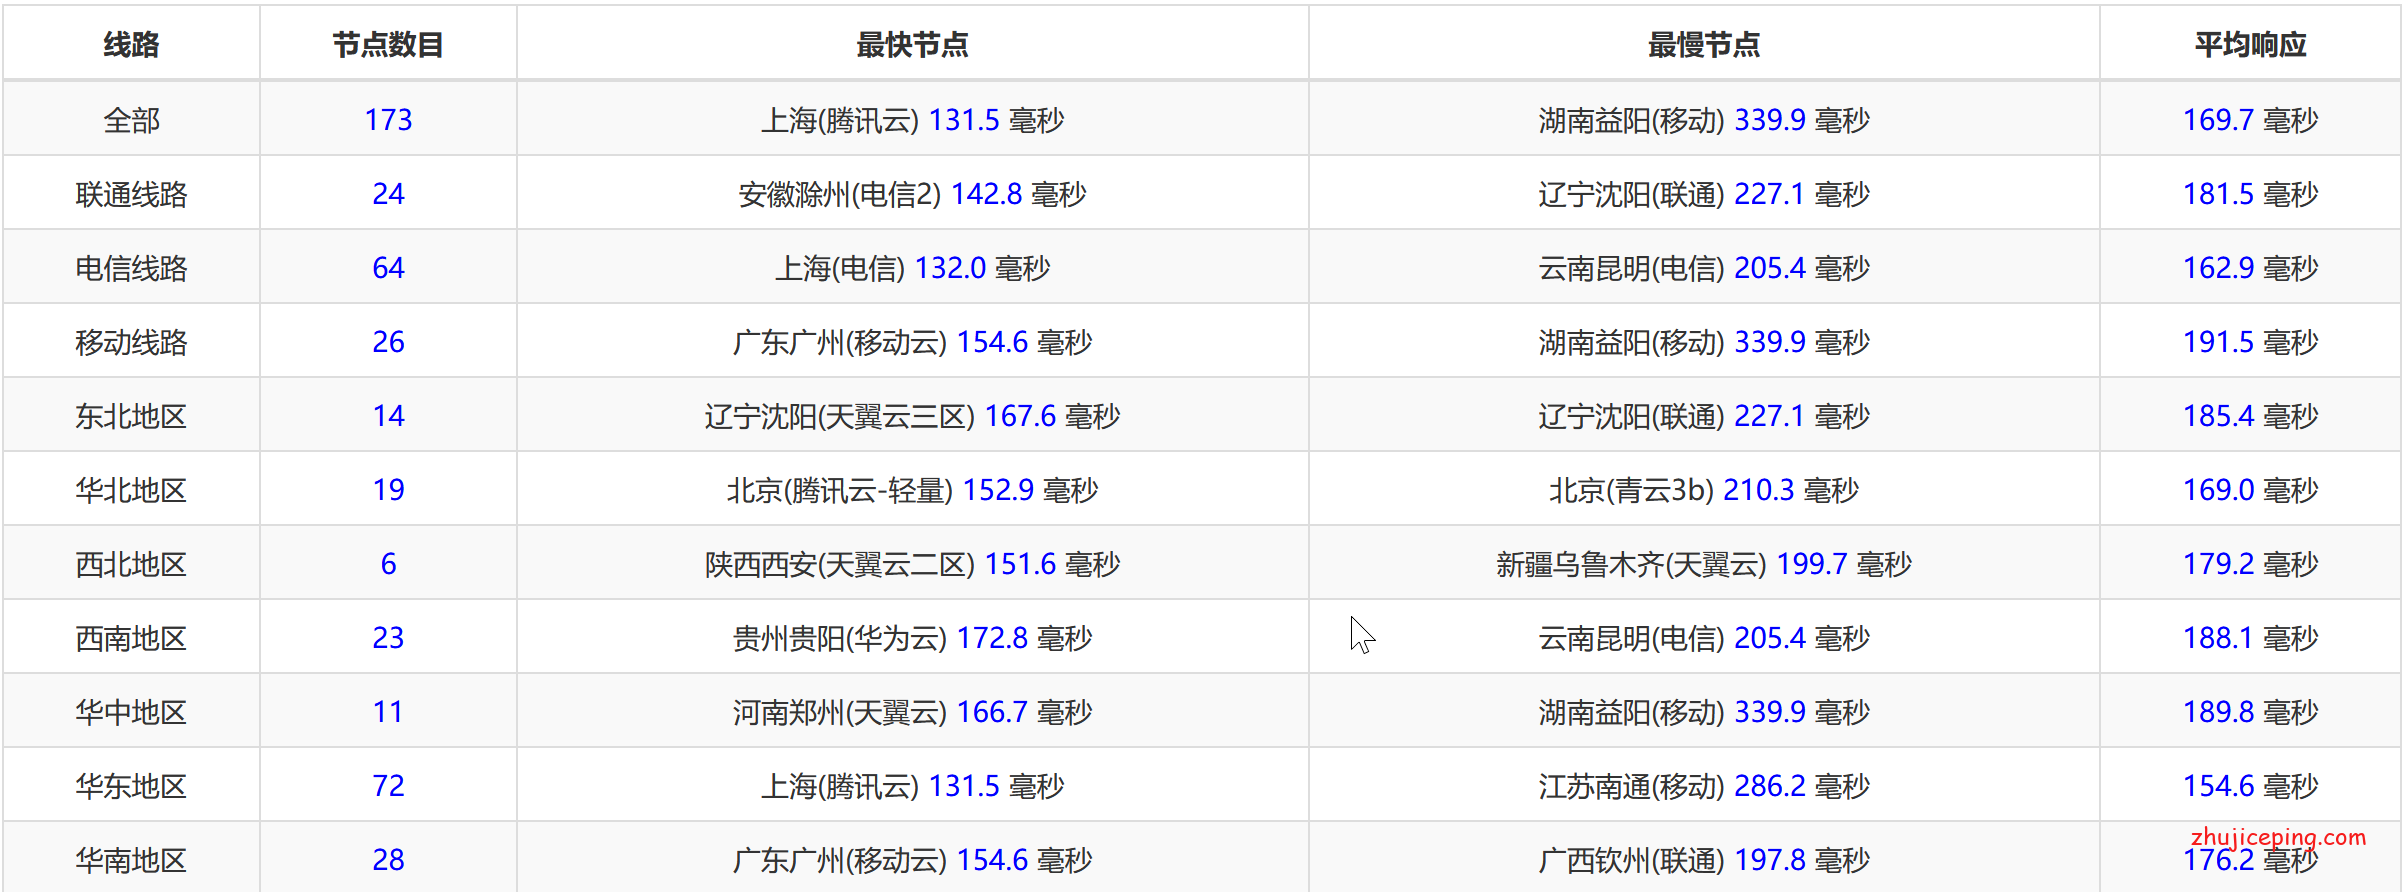Image resolution: width=2406 pixels, height=892 pixels.
Task: Click 湖南益阳(移动) slowest node in 移动线路 row
Action: tap(1704, 342)
